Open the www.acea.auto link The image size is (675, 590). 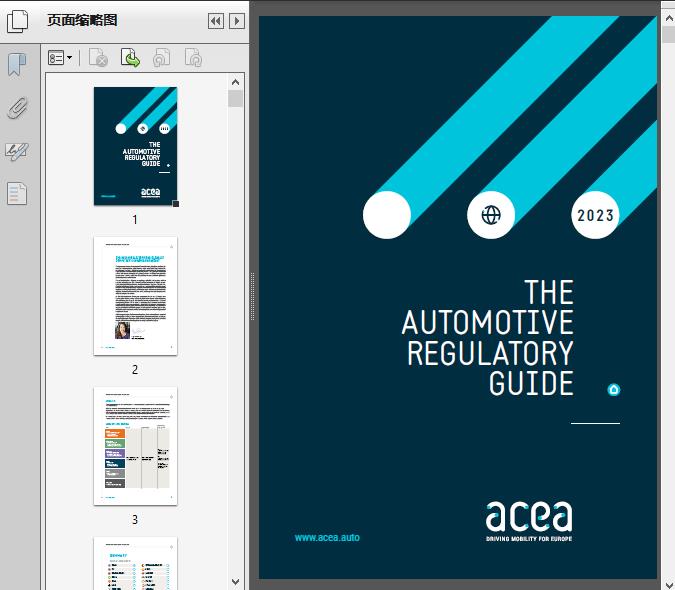point(327,537)
